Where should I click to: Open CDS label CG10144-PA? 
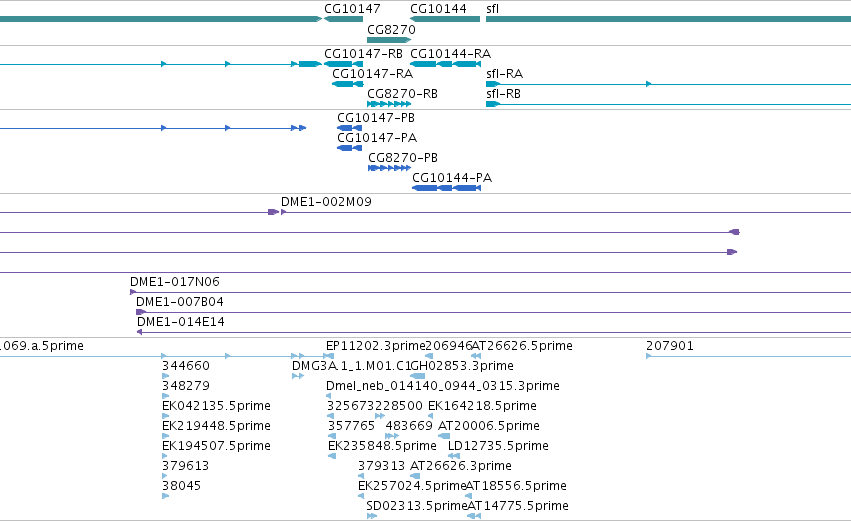[x=452, y=178]
